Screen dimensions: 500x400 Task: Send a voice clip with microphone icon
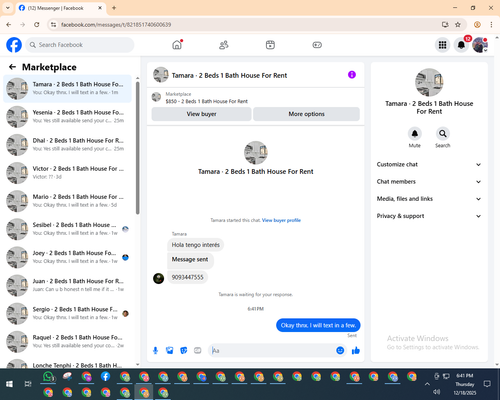pyautogui.click(x=155, y=350)
